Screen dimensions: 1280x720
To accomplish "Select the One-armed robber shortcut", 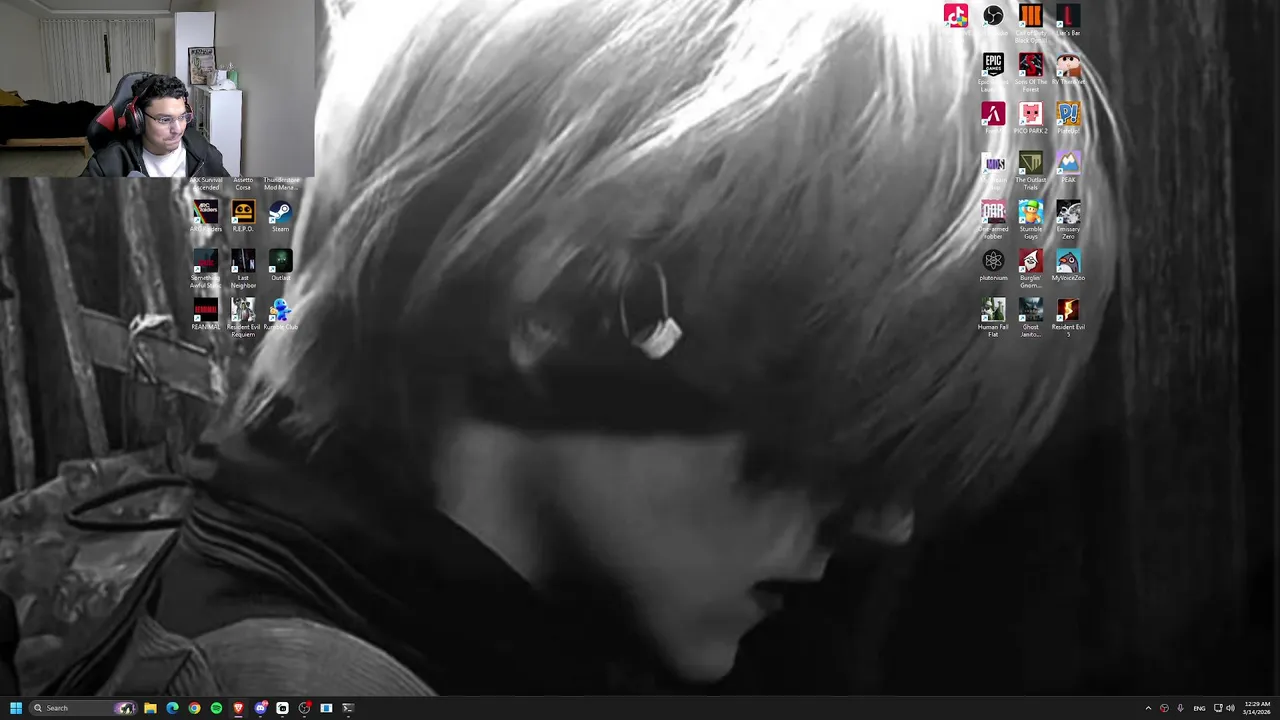I will [993, 219].
